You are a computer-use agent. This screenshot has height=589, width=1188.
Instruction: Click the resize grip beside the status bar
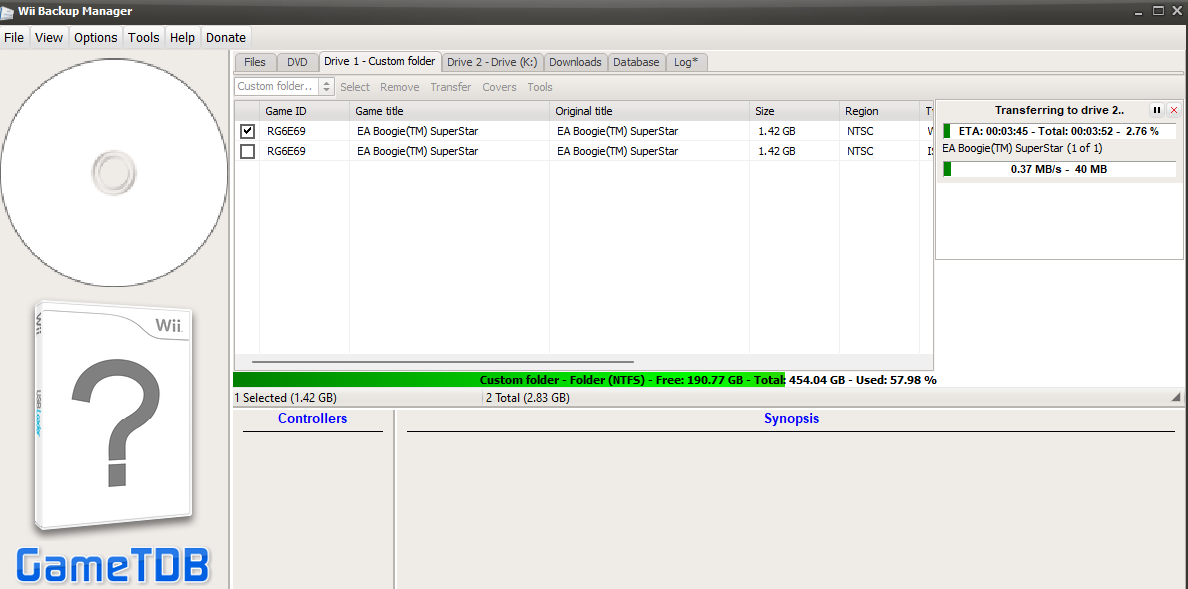[1175, 398]
